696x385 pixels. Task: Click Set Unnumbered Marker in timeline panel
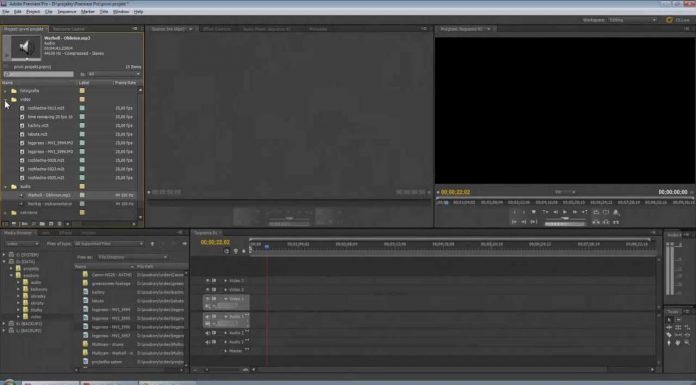[x=244, y=251]
